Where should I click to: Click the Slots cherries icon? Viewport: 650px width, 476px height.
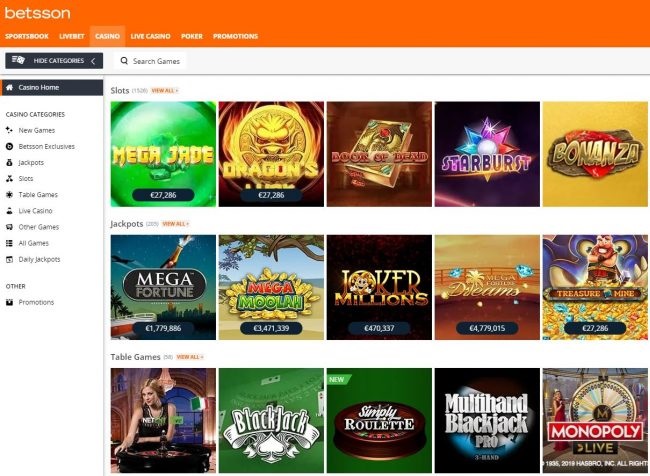point(9,179)
